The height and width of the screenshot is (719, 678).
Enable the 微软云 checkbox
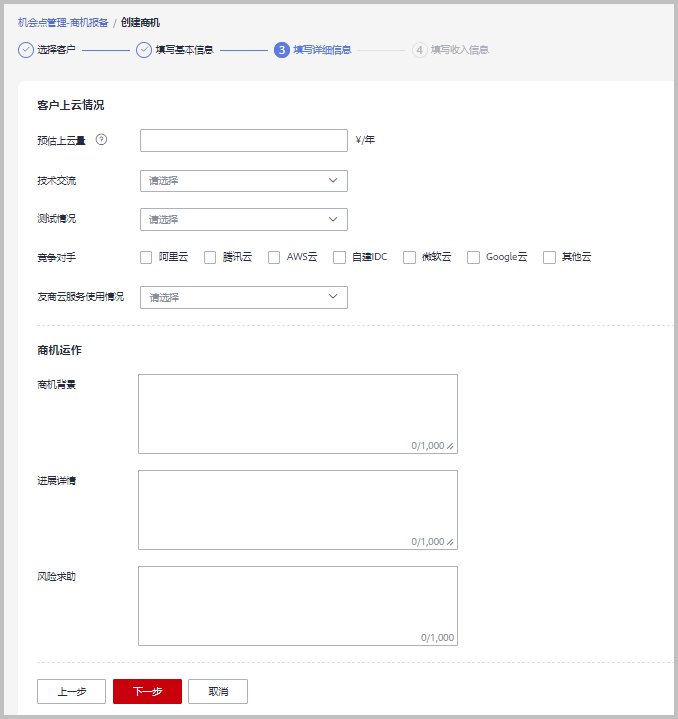tap(409, 257)
